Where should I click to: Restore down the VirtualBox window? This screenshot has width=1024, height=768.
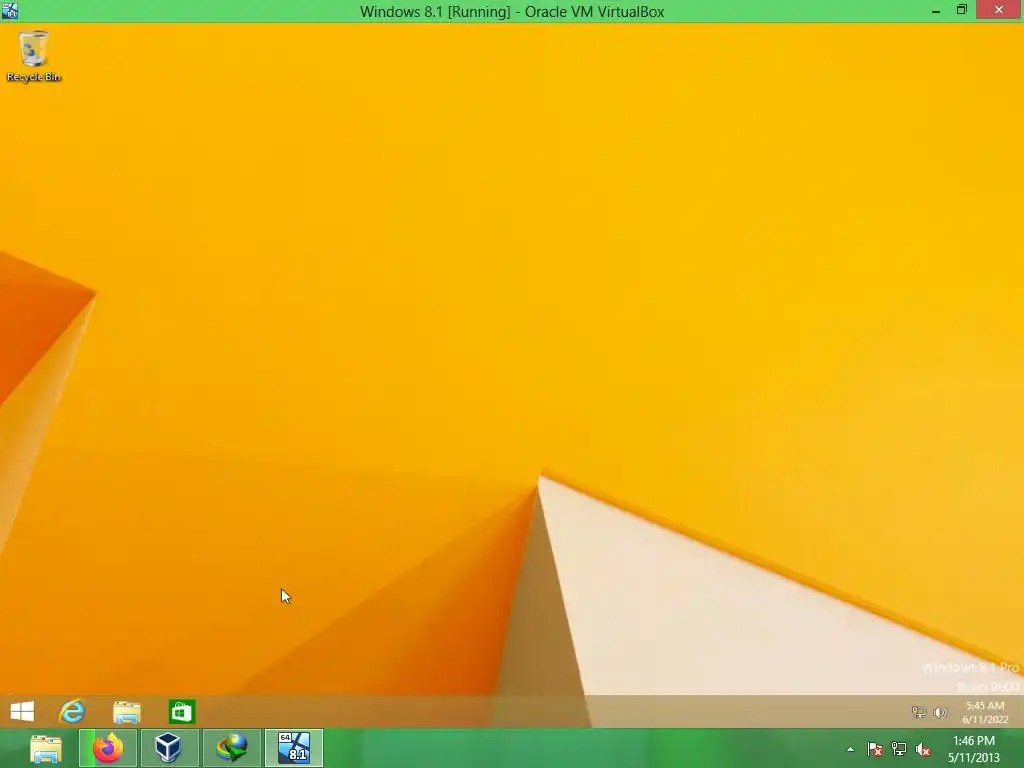pos(961,10)
